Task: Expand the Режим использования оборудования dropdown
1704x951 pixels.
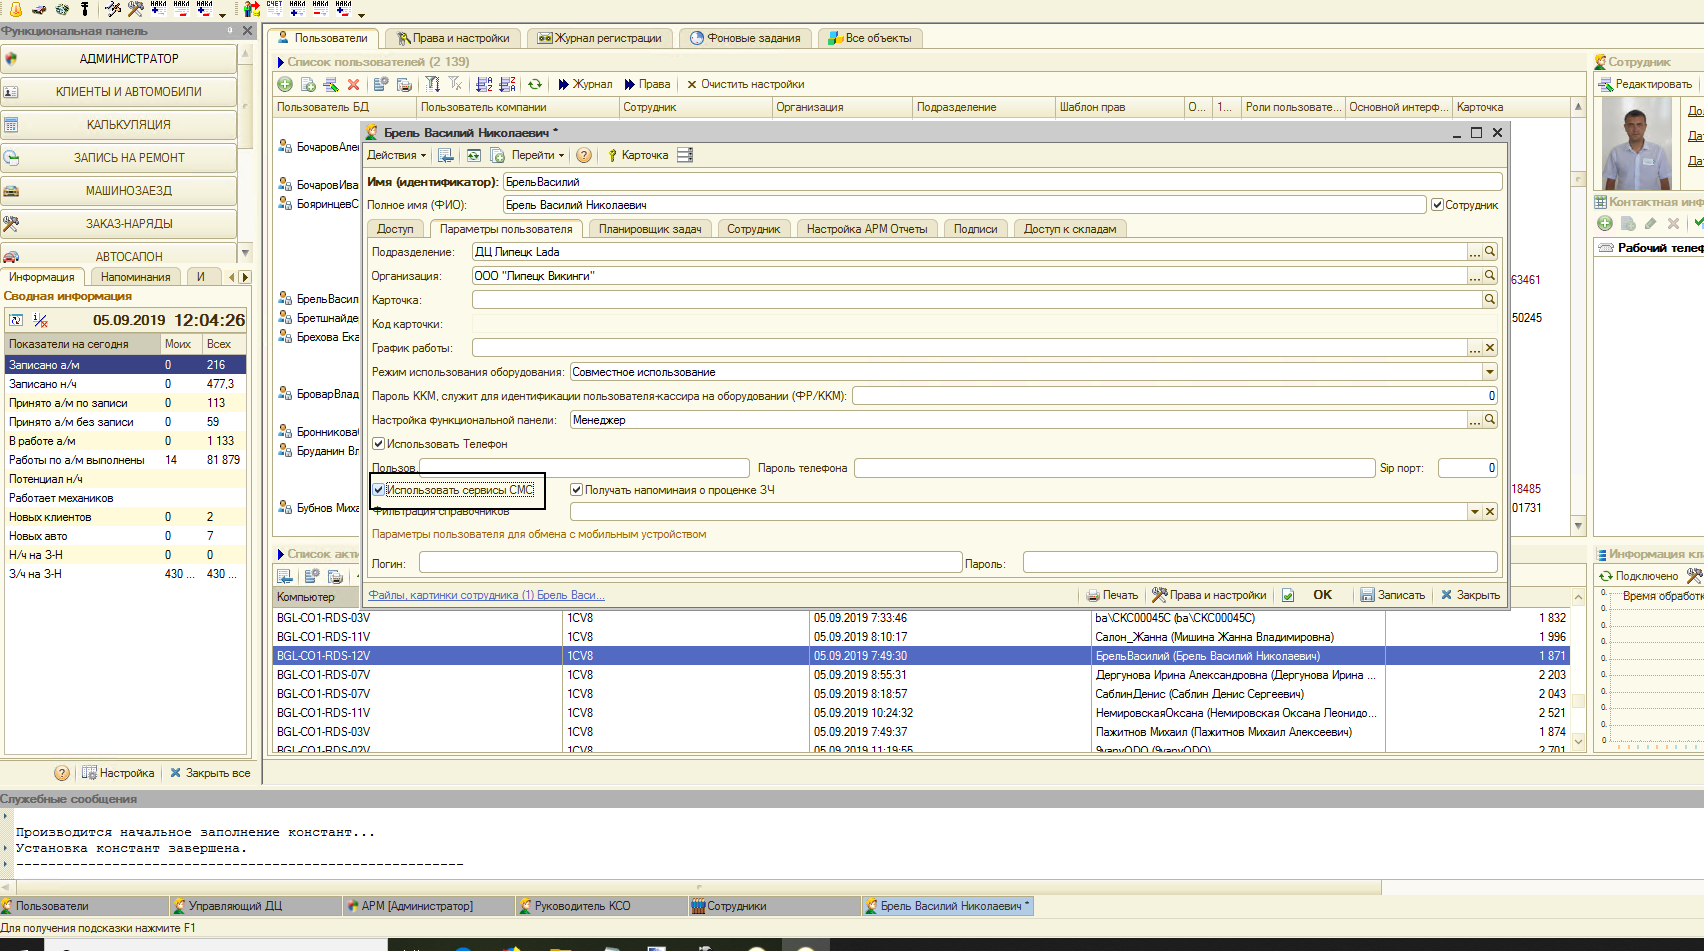Action: tap(1489, 372)
